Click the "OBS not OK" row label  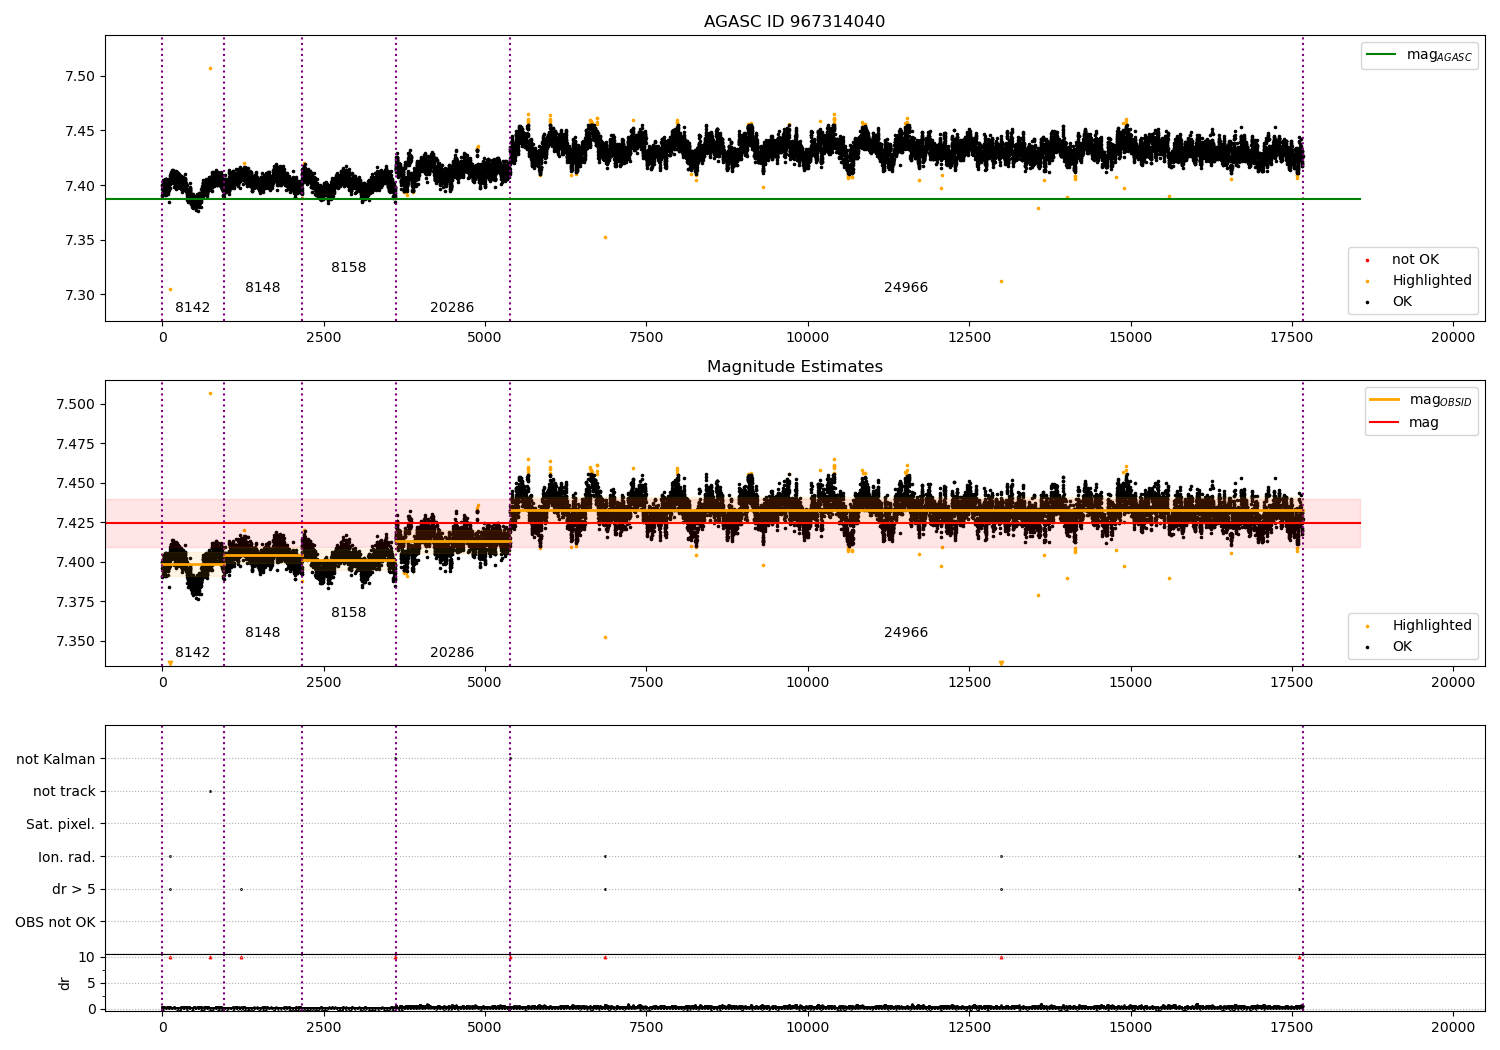[55, 922]
